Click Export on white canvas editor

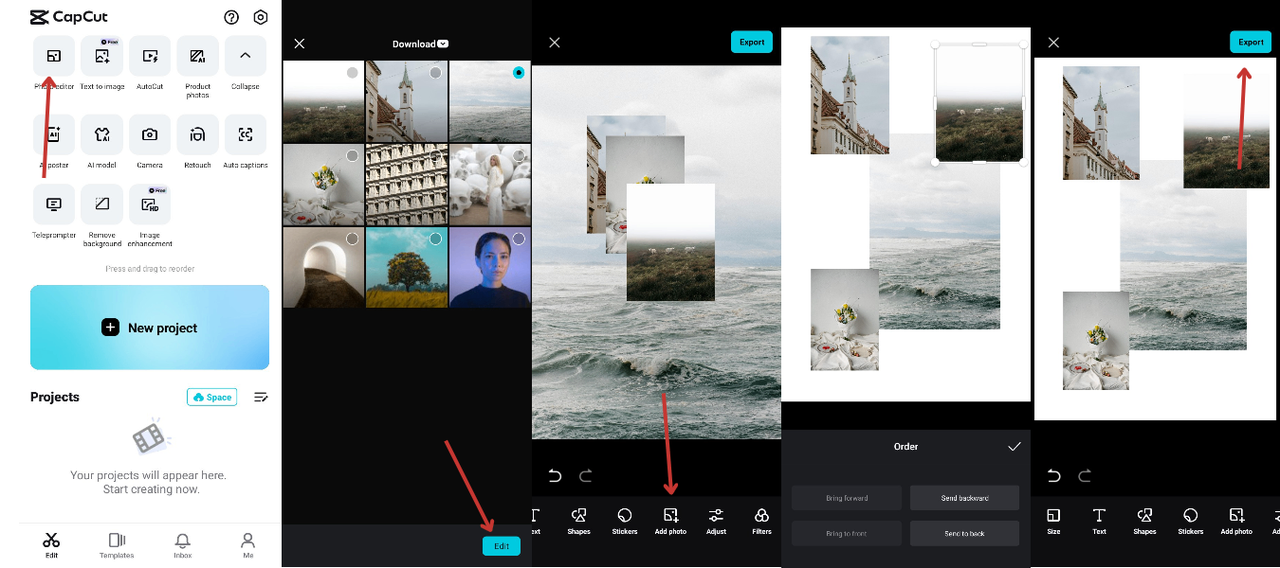1251,42
